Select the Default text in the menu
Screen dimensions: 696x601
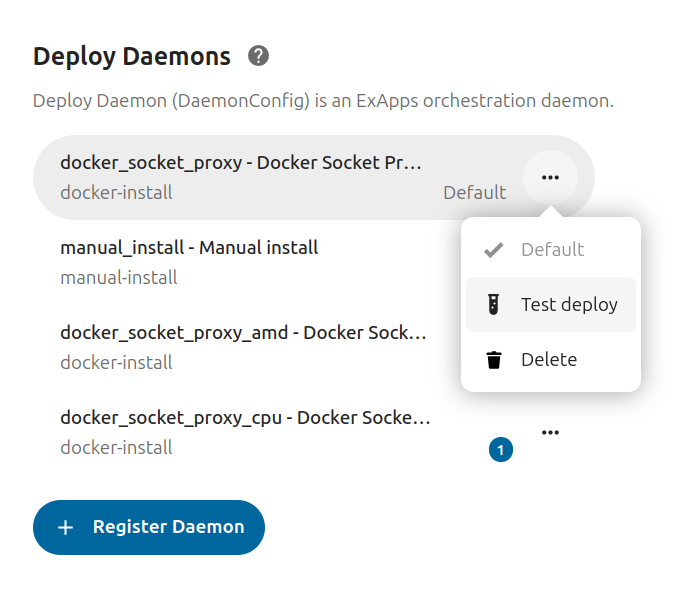pyautogui.click(x=552, y=250)
